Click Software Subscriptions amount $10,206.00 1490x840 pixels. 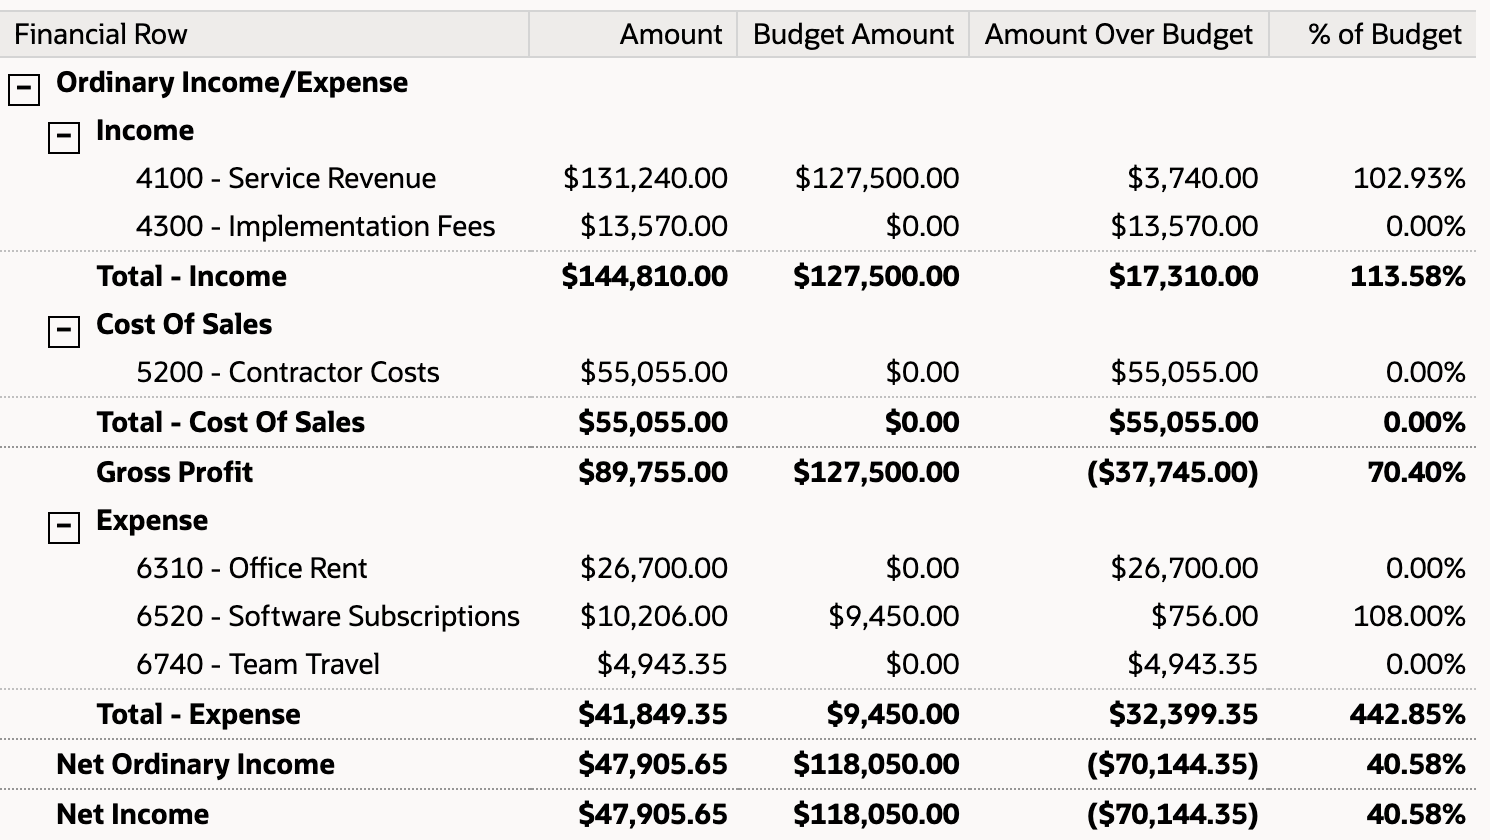click(x=654, y=616)
